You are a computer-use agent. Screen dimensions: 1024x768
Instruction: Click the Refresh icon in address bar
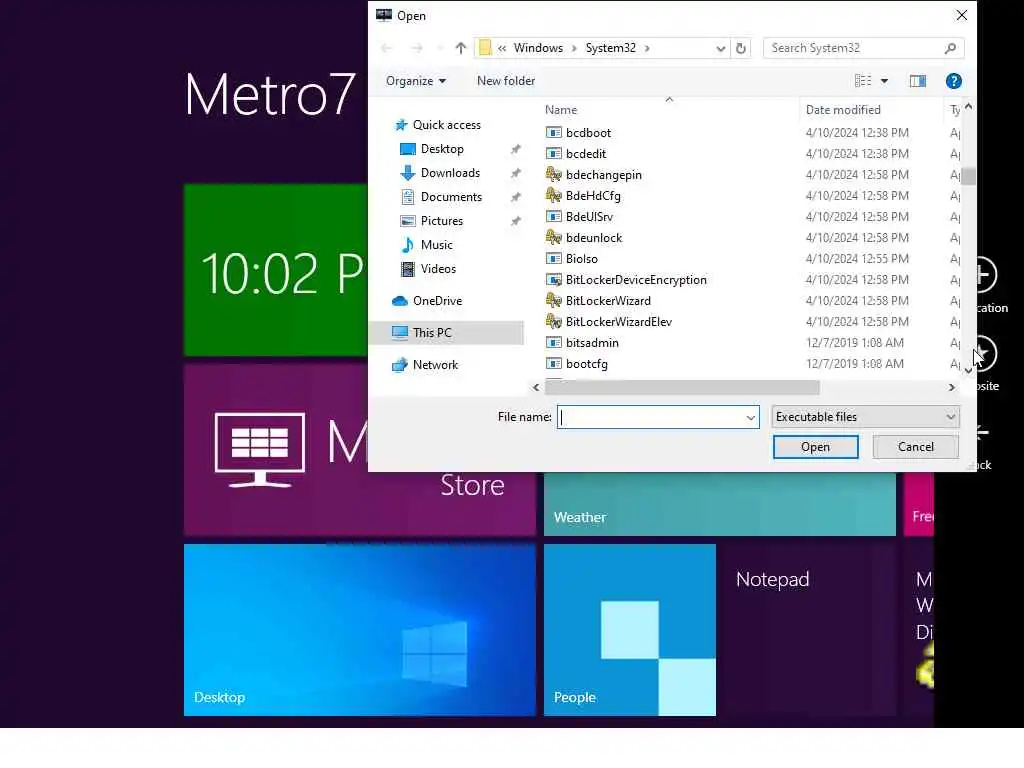click(741, 48)
